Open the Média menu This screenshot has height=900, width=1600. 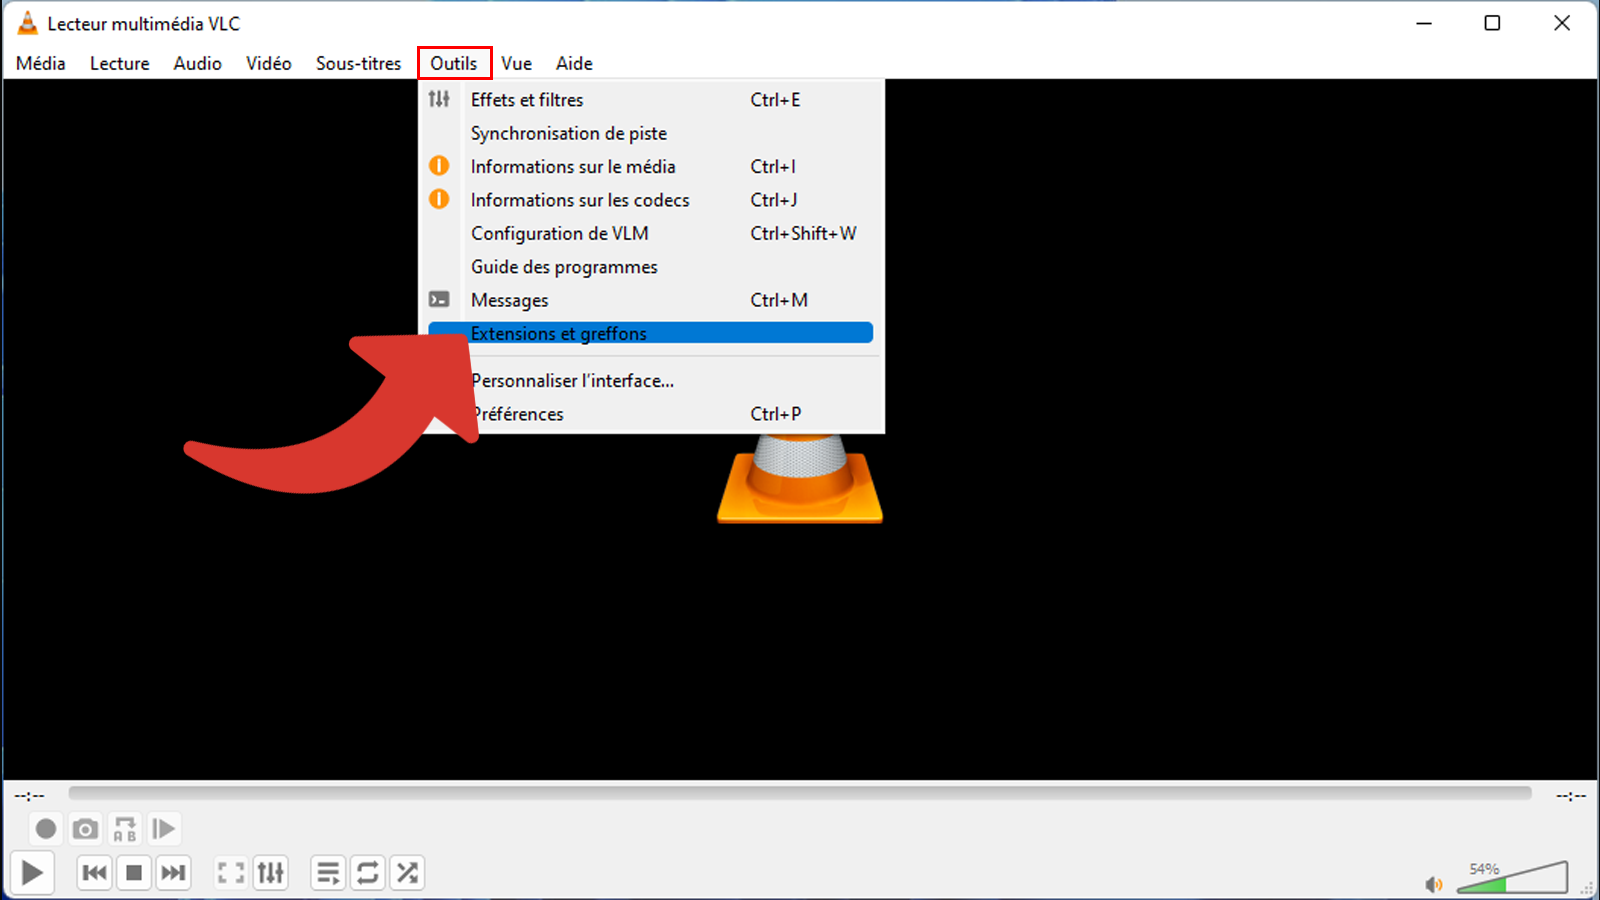click(41, 63)
